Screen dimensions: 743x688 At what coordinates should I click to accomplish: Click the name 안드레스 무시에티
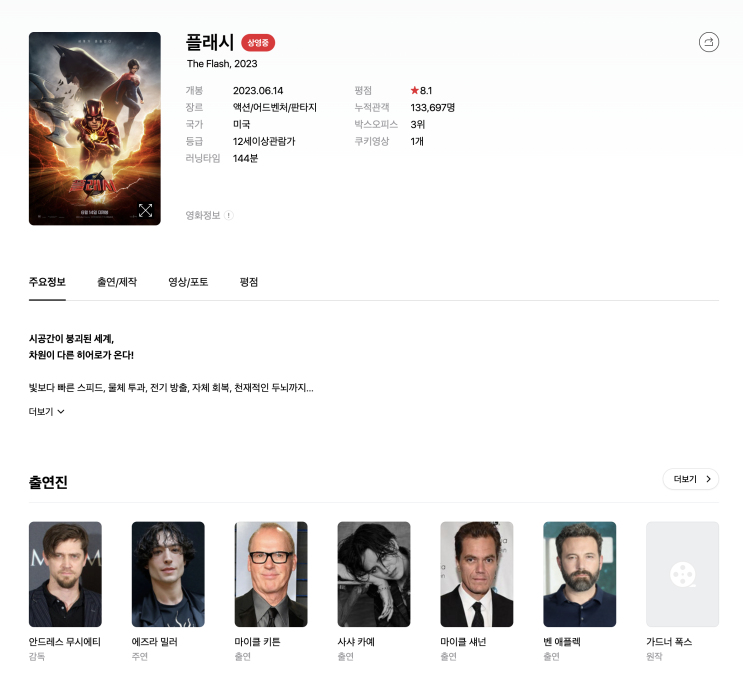(x=64, y=642)
